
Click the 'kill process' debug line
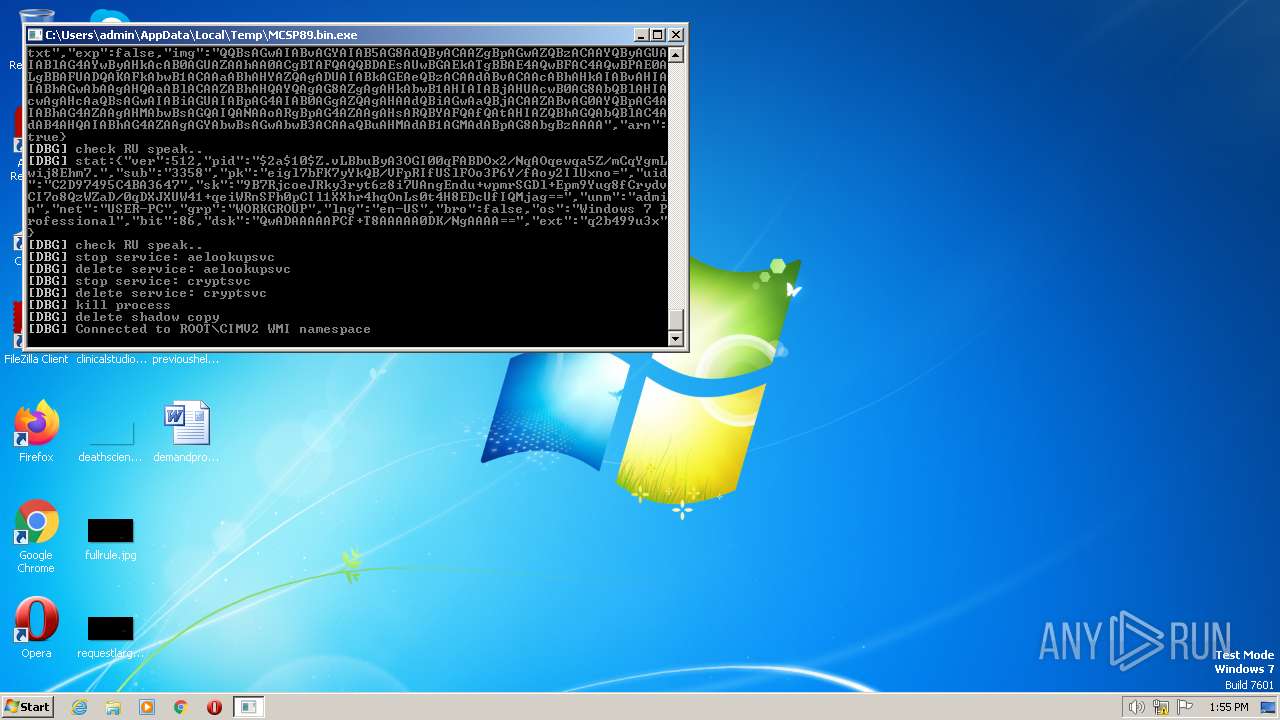100,305
